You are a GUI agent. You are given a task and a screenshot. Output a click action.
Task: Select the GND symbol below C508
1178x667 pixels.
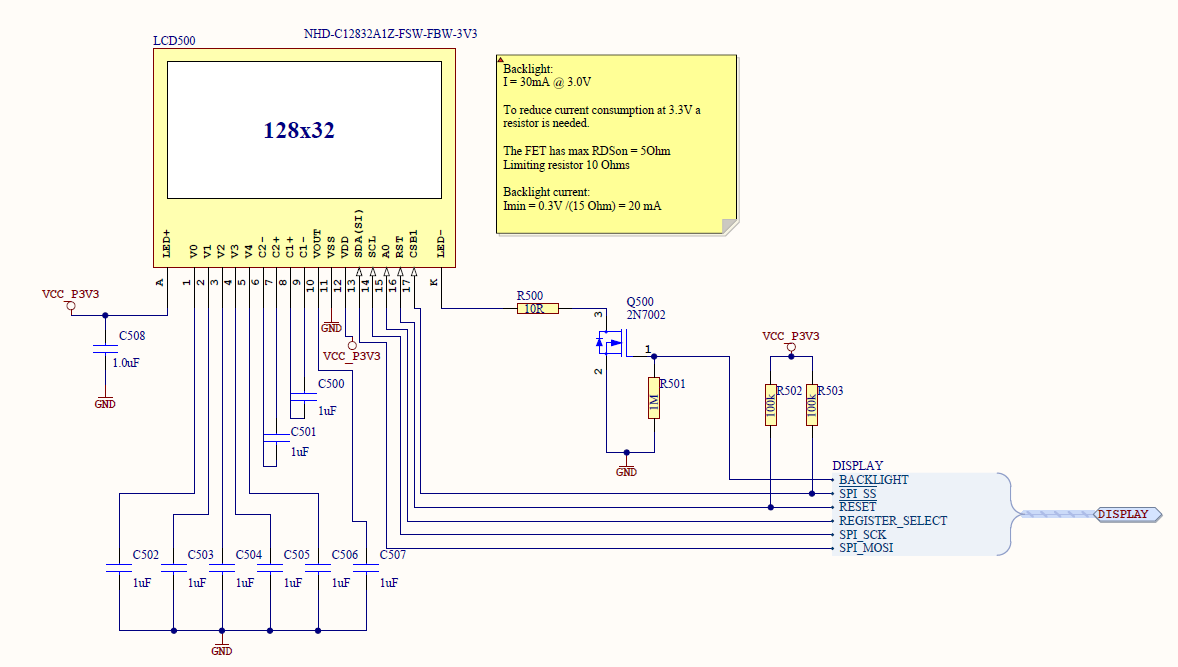105,402
